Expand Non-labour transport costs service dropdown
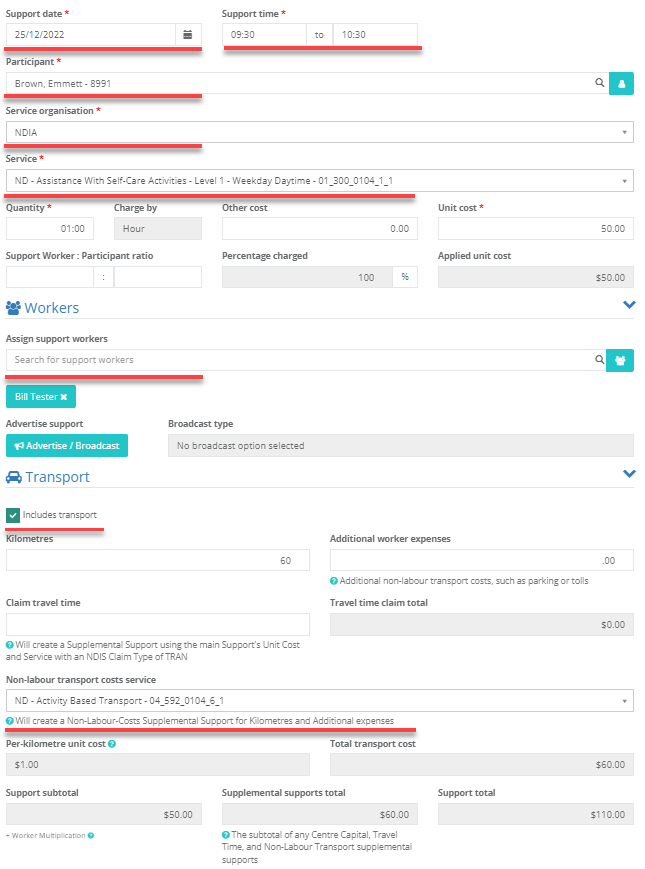This screenshot has height=869, width=645. (320, 701)
